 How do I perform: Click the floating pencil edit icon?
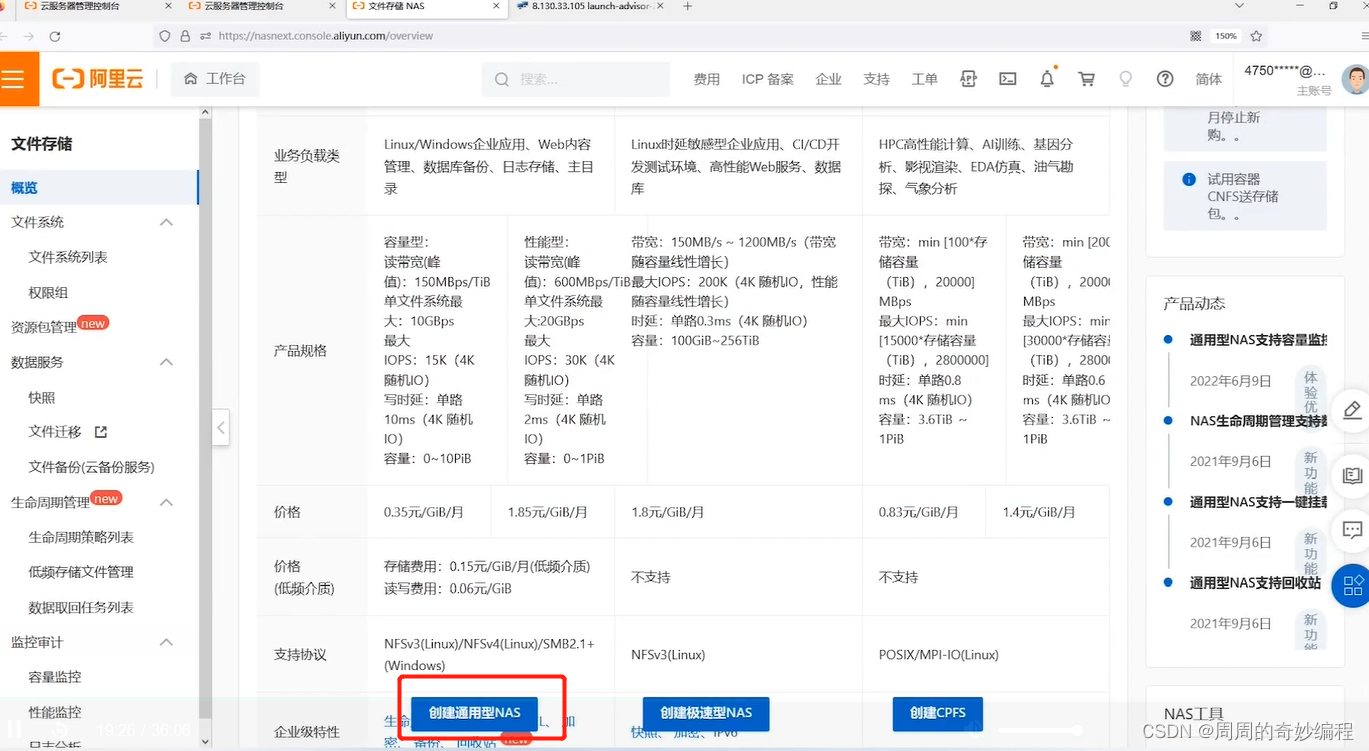point(1352,409)
